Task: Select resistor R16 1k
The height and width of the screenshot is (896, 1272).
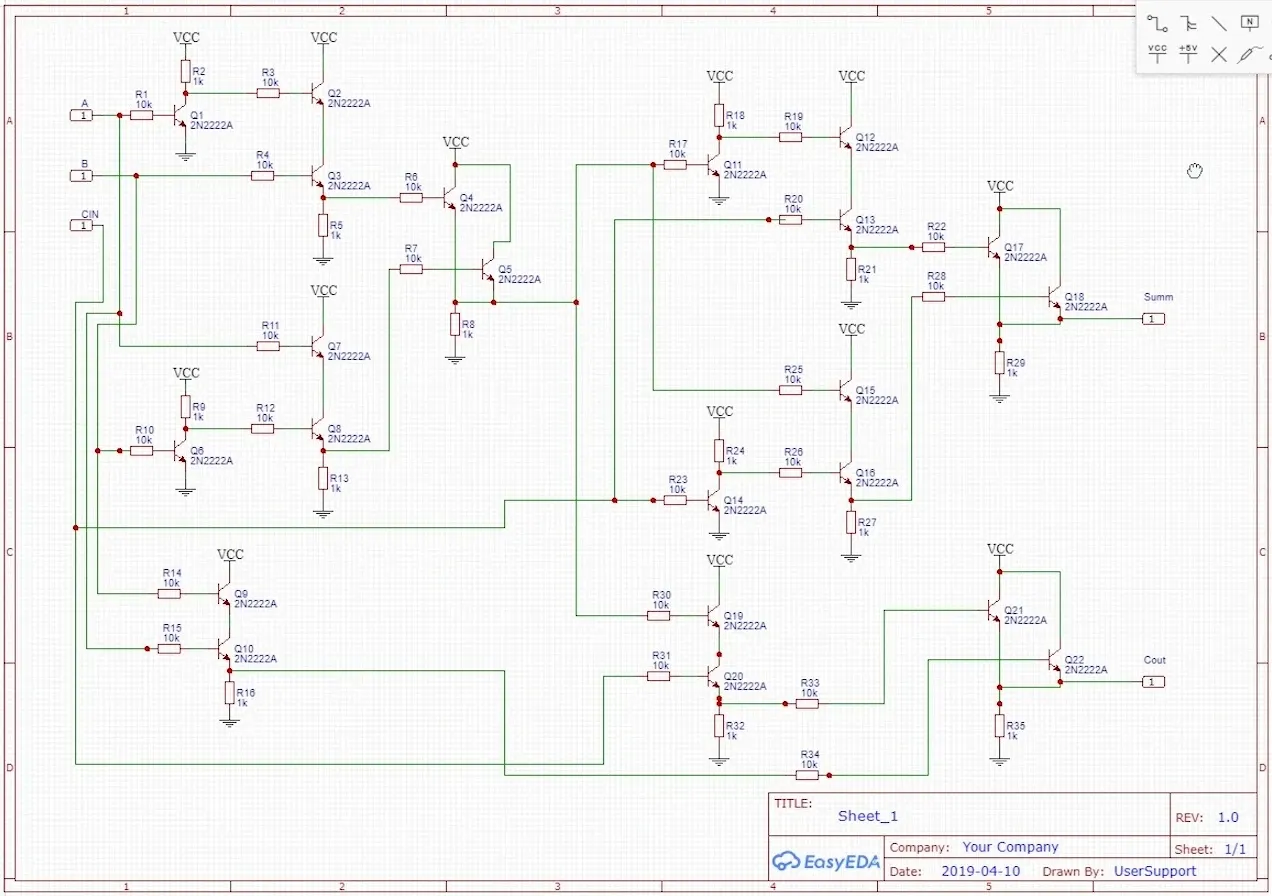Action: 230,692
